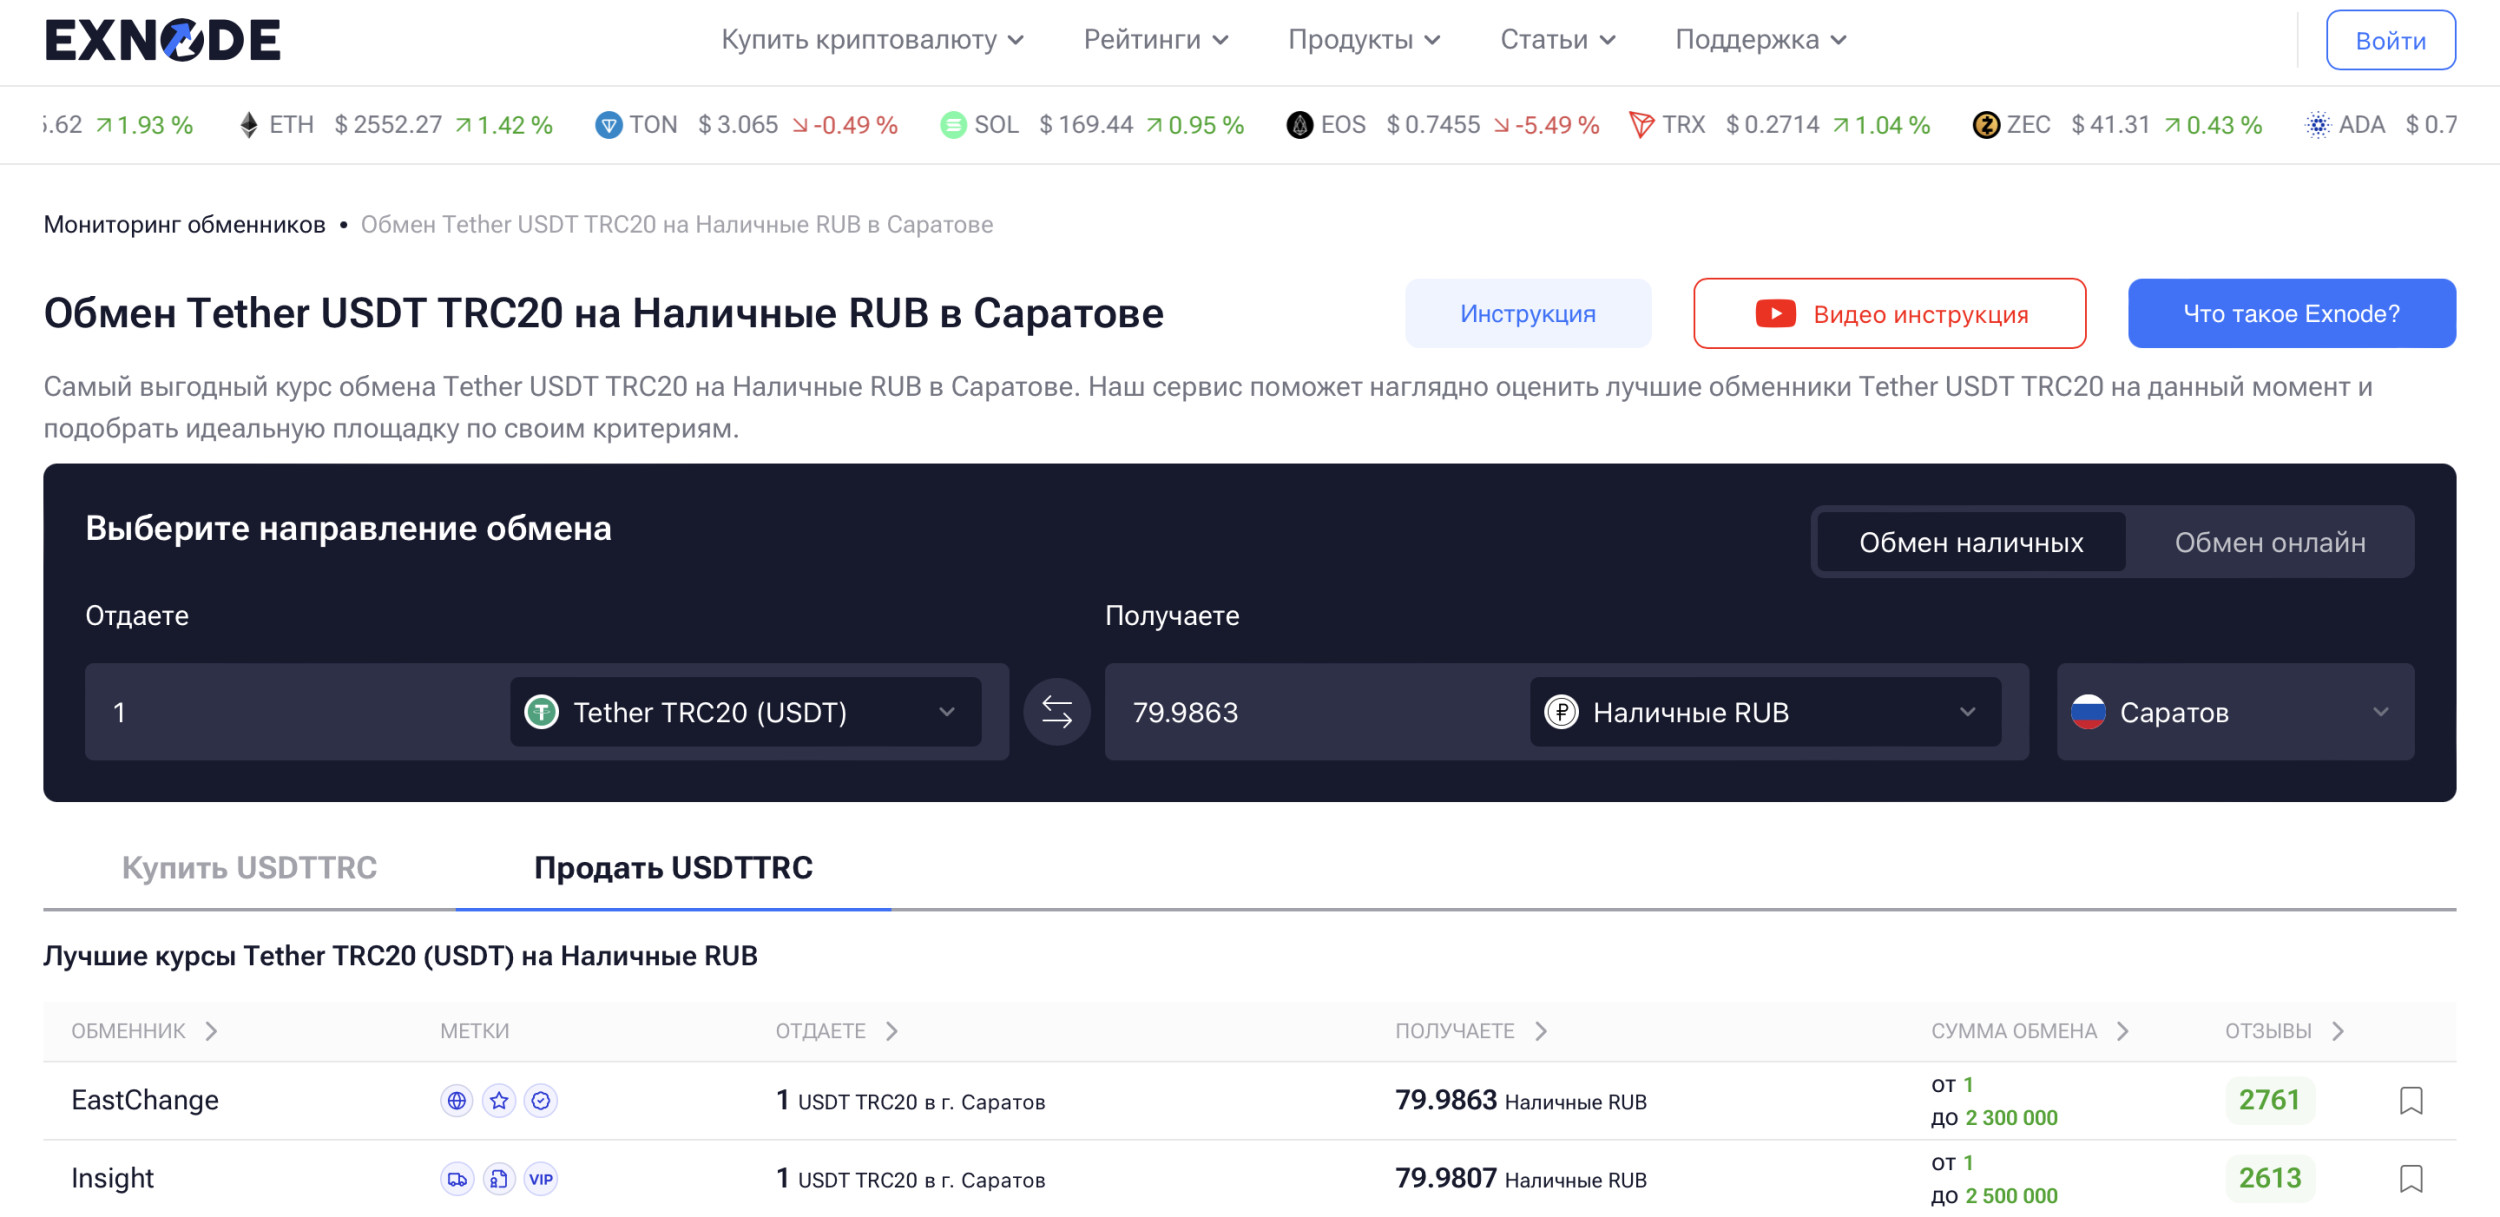This screenshot has width=2500, height=1217.
Task: Click the Видео инструкция button
Action: [1889, 314]
